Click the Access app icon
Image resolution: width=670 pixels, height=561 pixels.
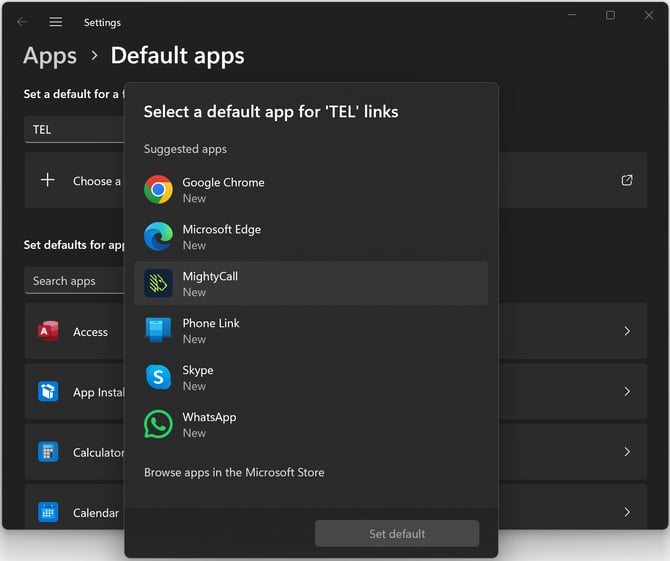click(x=48, y=331)
